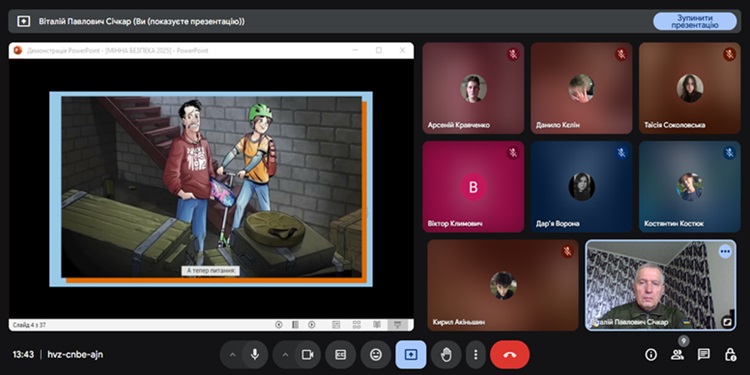Open more options three-dot menu

pyautogui.click(x=475, y=354)
